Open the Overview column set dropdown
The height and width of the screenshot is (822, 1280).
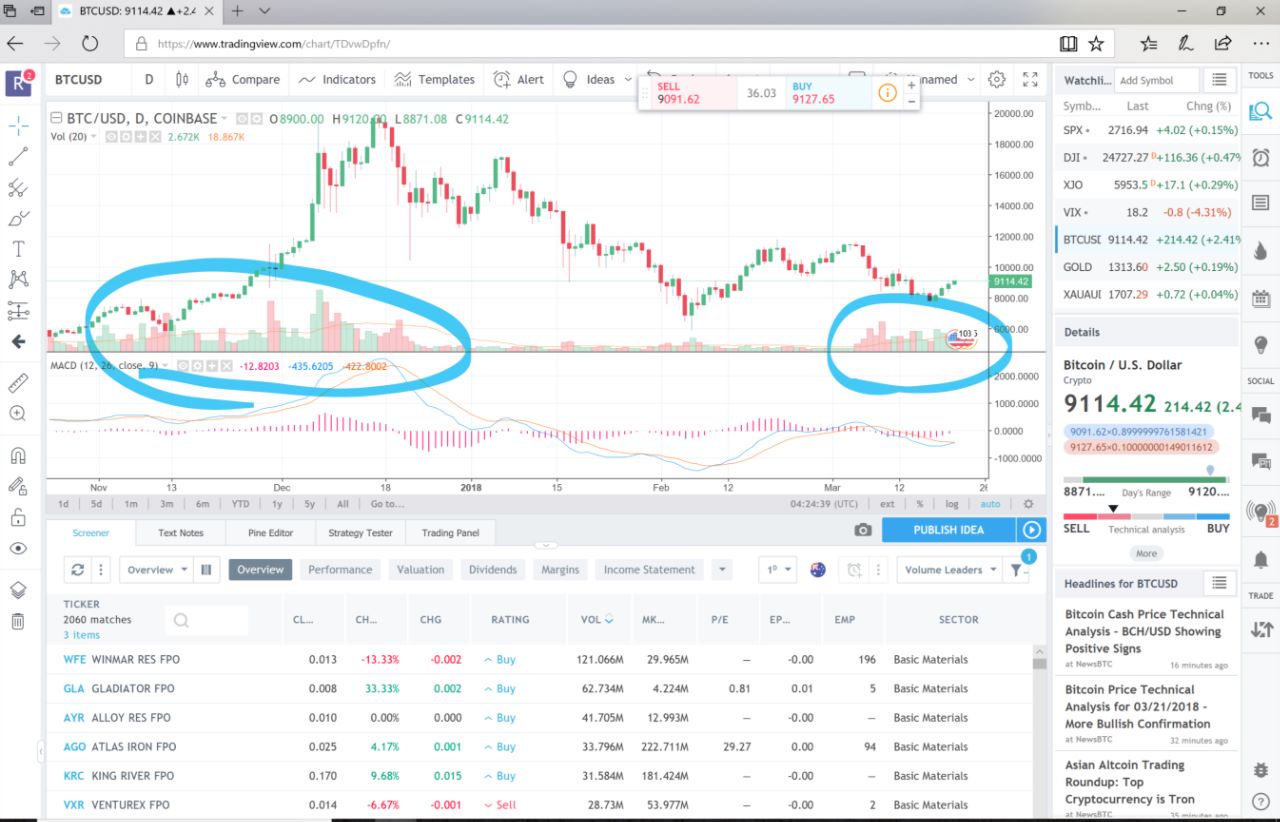coord(157,570)
